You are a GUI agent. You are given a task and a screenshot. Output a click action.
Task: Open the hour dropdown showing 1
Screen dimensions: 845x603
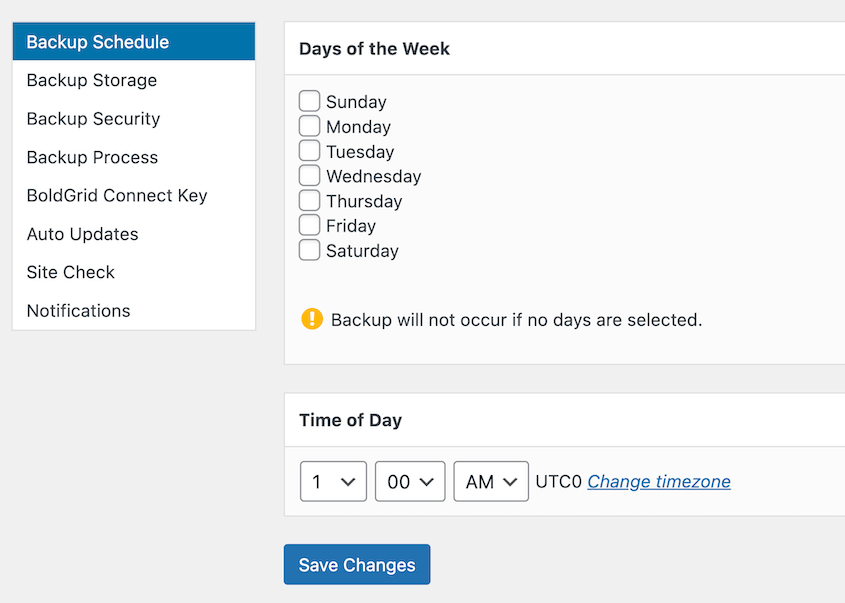pos(333,481)
